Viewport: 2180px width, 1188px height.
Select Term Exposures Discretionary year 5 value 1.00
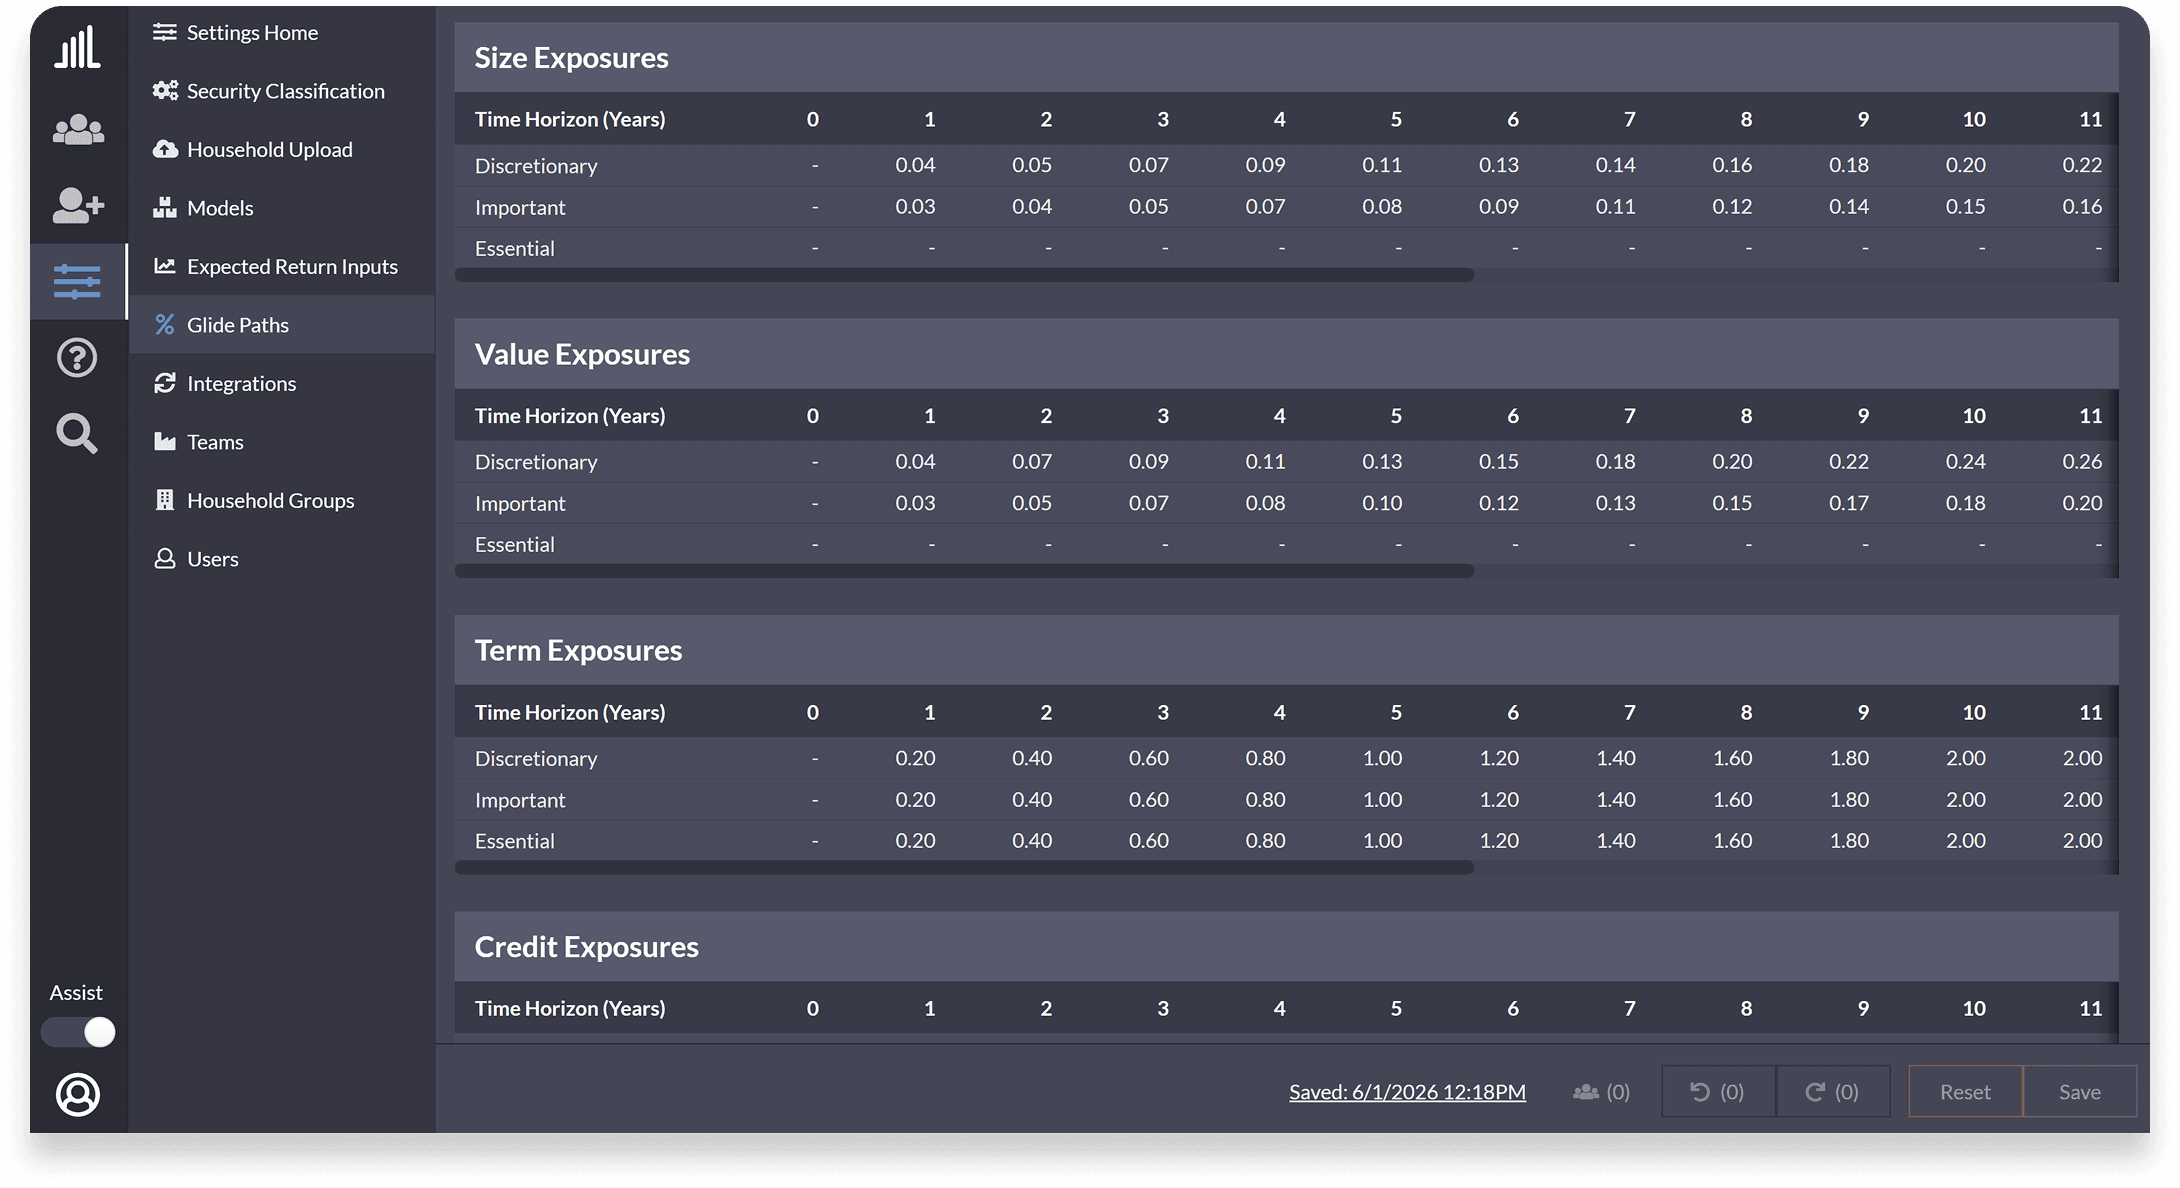coord(1382,759)
